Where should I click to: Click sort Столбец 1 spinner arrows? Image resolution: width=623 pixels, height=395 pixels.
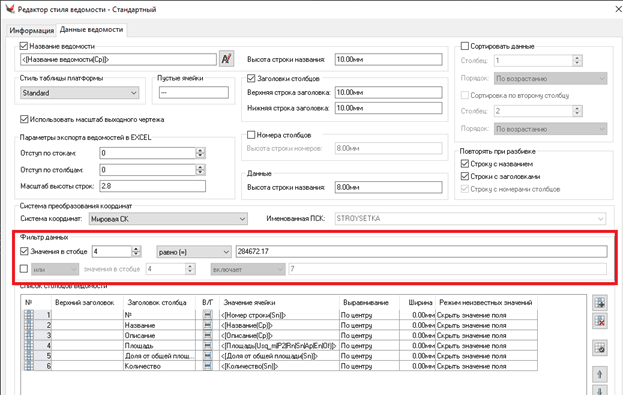click(577, 60)
